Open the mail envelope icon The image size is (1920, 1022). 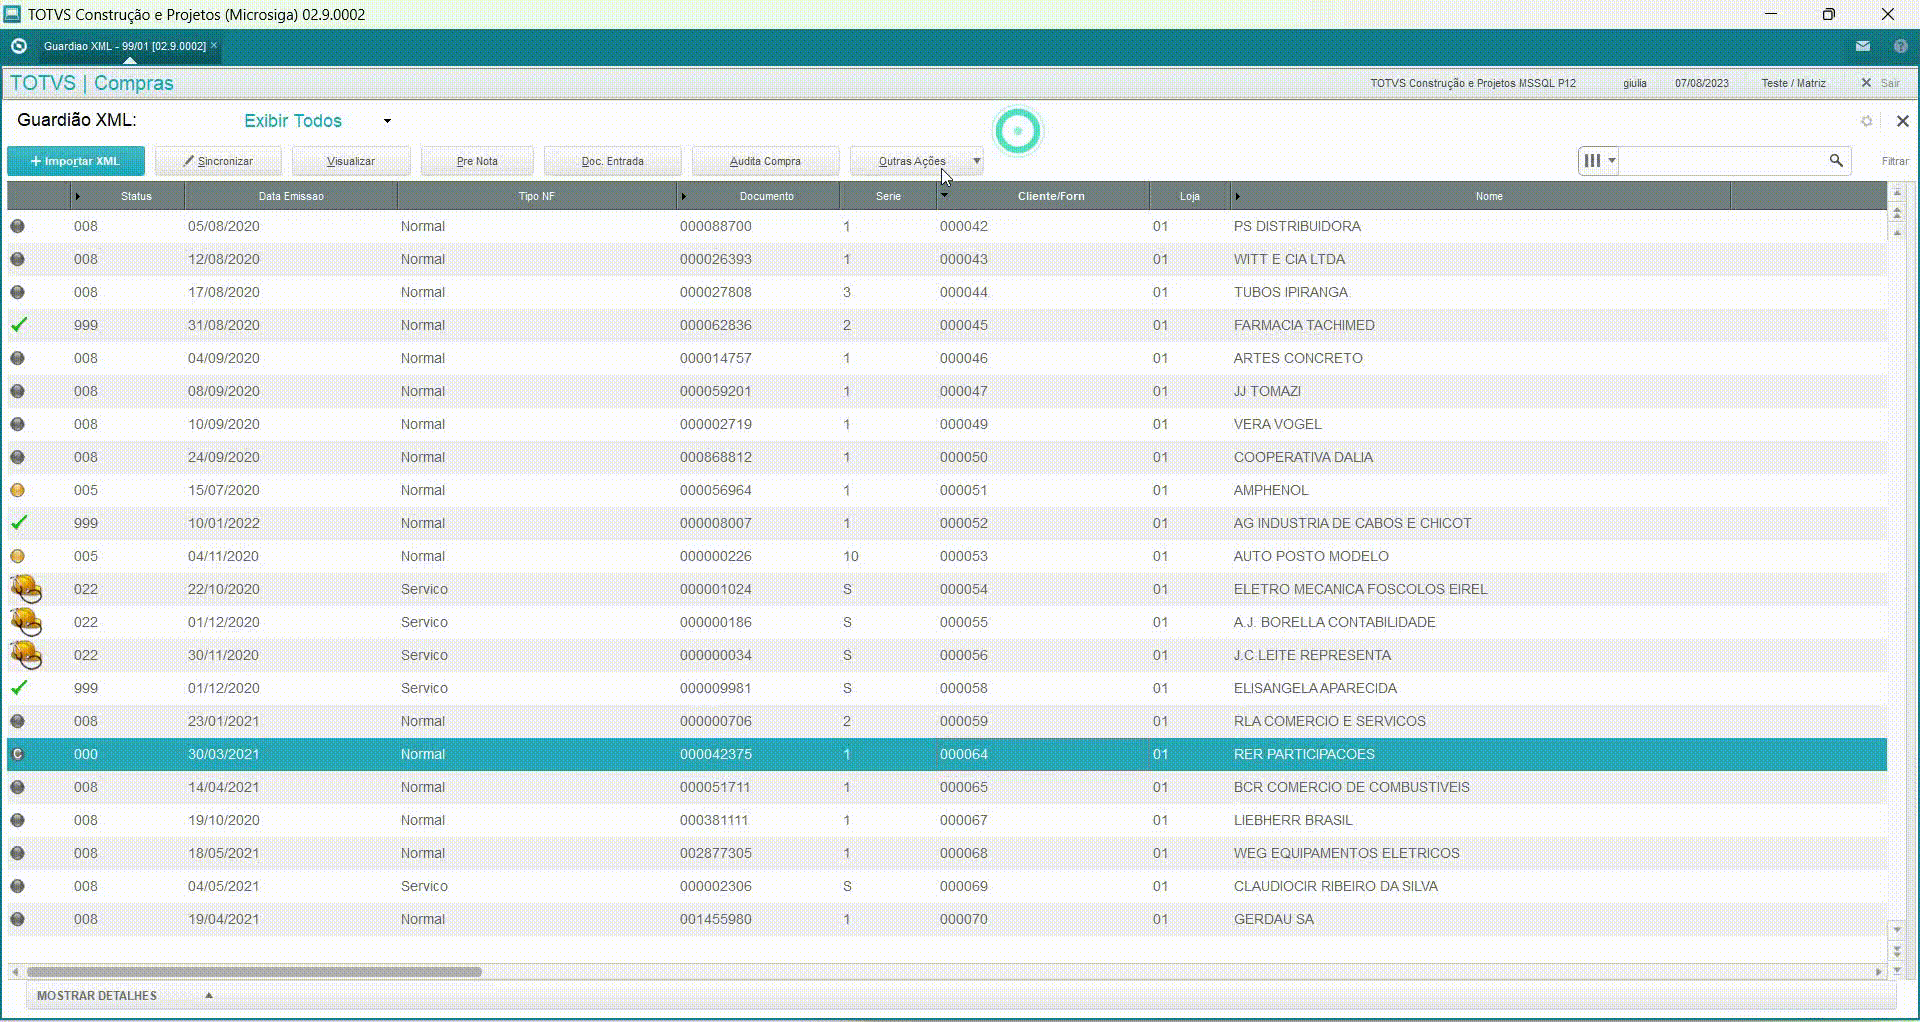point(1863,46)
